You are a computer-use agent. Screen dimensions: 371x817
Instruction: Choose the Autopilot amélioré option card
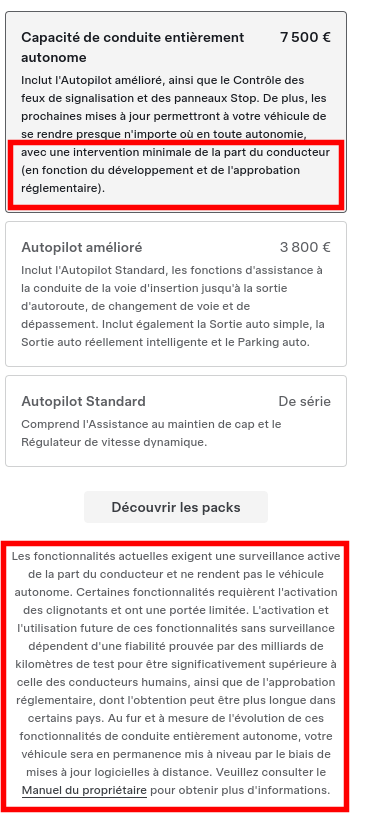click(176, 294)
